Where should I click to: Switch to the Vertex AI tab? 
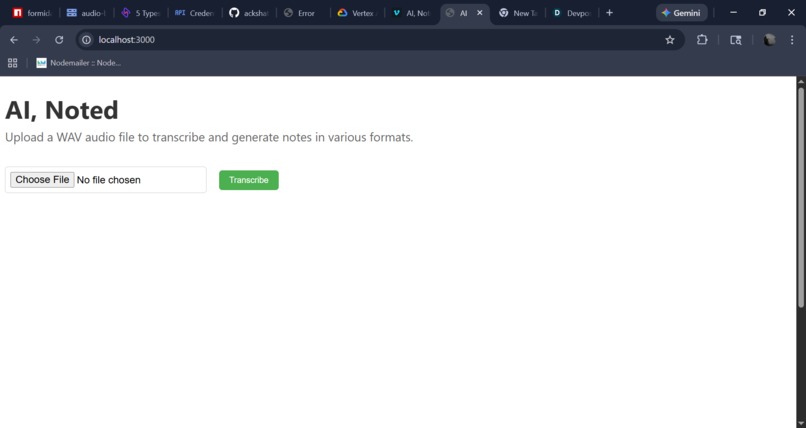pos(357,13)
